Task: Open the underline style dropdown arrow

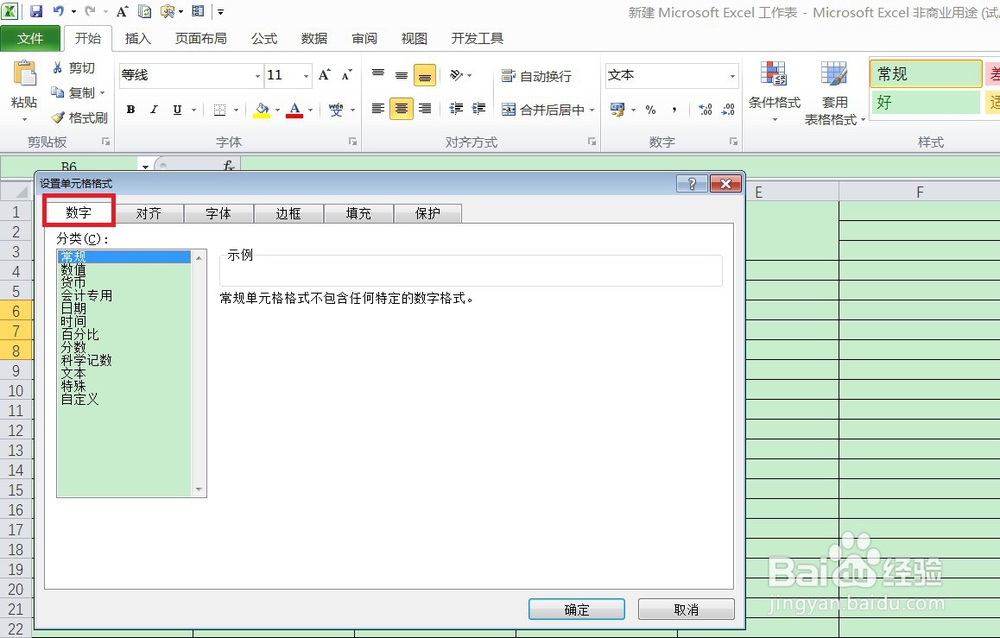Action: [193, 110]
